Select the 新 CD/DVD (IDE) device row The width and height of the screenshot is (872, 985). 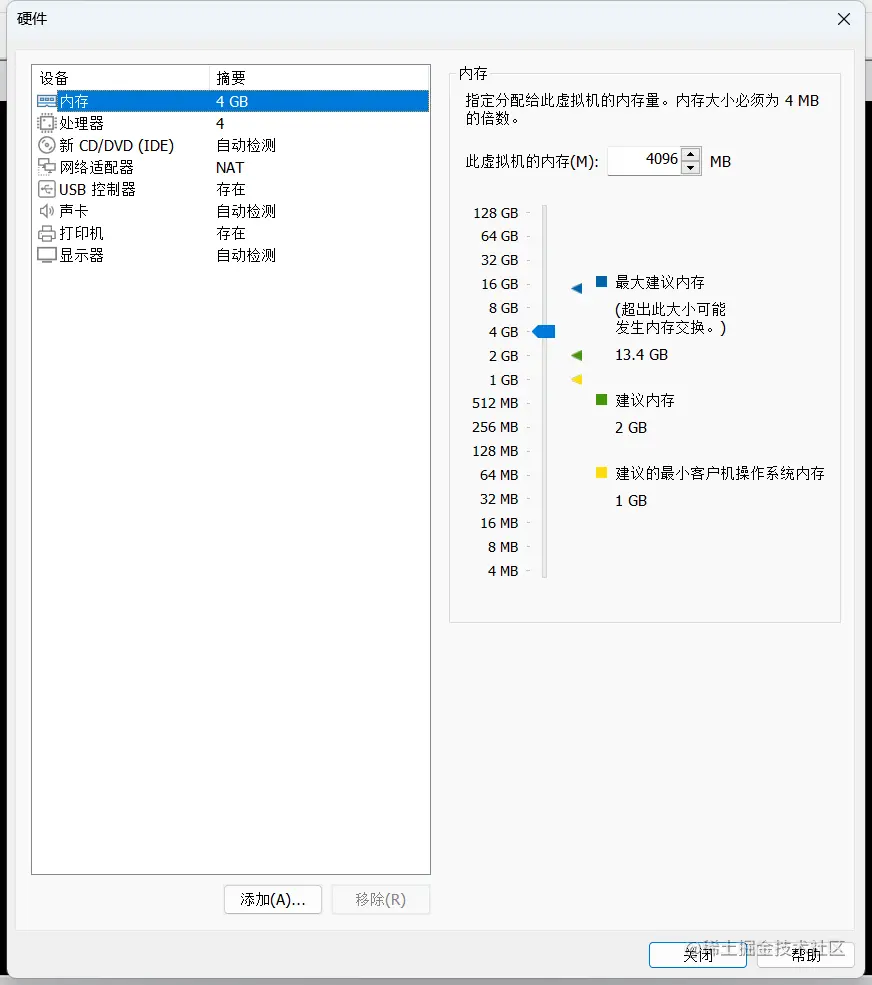tap(231, 145)
